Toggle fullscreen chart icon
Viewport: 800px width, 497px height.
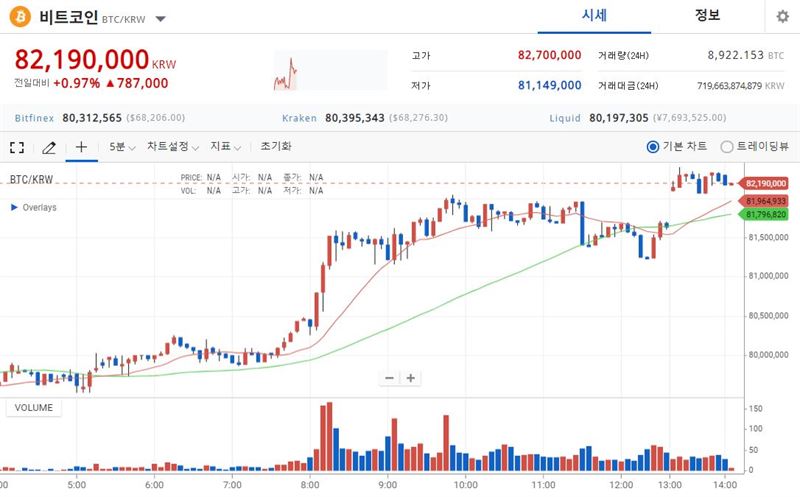click(17, 147)
